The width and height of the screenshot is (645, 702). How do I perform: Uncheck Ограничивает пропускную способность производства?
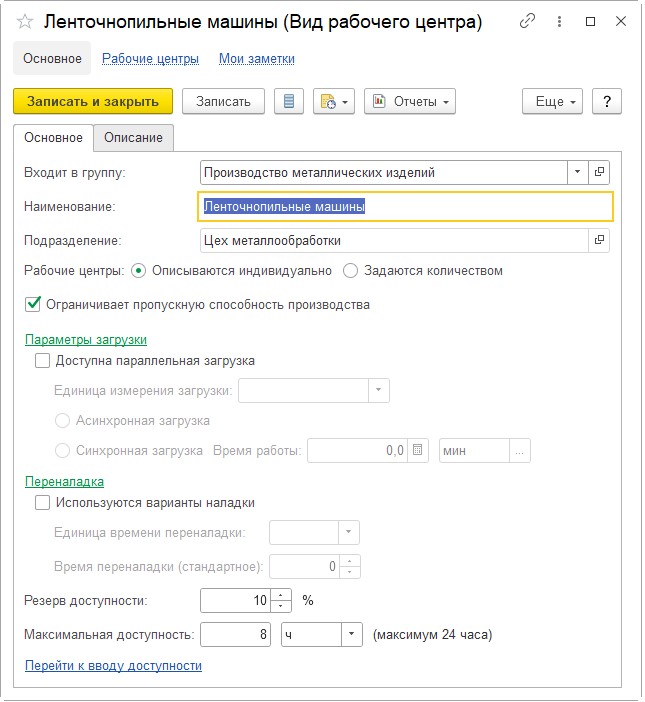coord(33,304)
